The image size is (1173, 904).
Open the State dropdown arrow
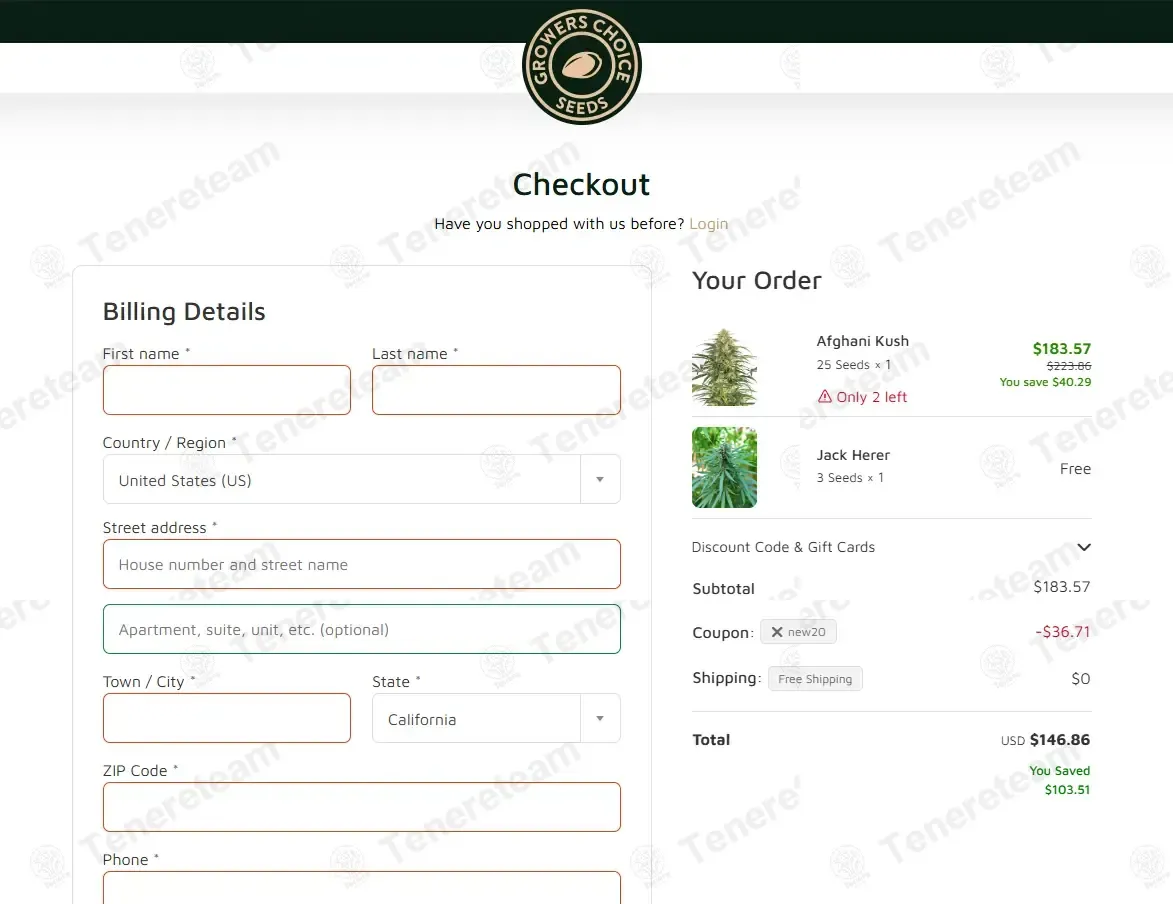(600, 718)
